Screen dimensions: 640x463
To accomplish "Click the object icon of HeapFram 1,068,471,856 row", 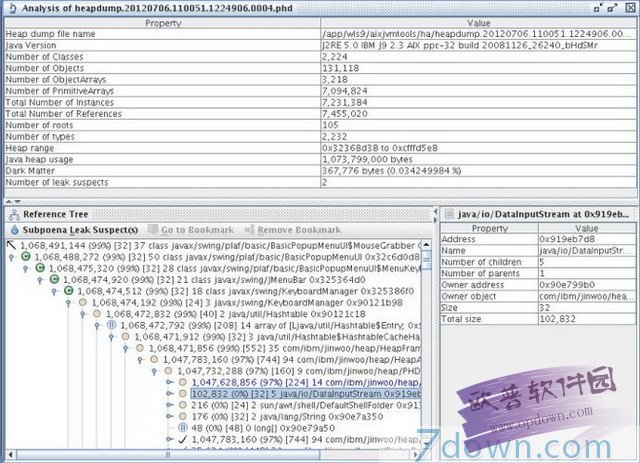I will (140, 348).
